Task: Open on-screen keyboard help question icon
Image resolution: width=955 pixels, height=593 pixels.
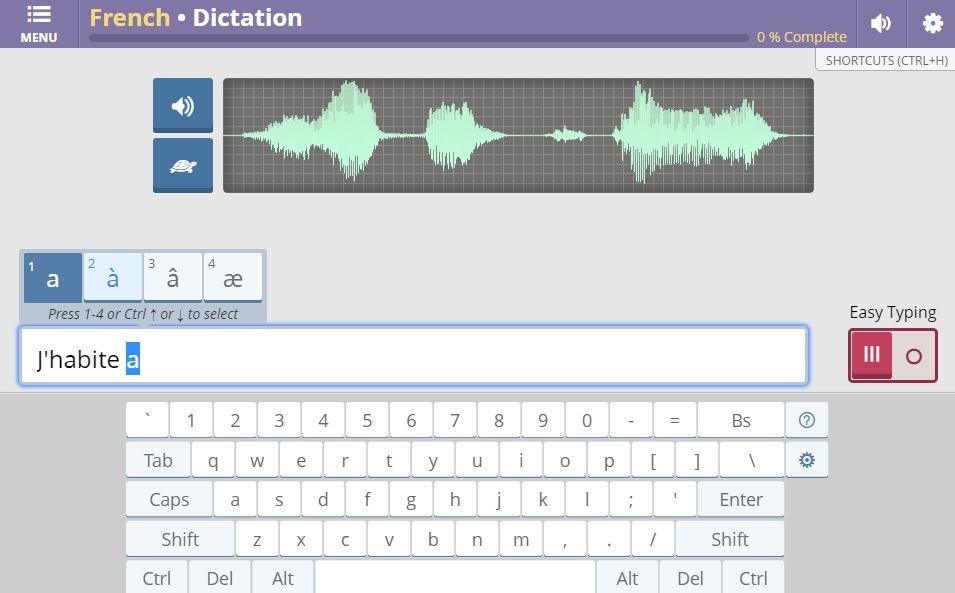Action: click(x=806, y=420)
